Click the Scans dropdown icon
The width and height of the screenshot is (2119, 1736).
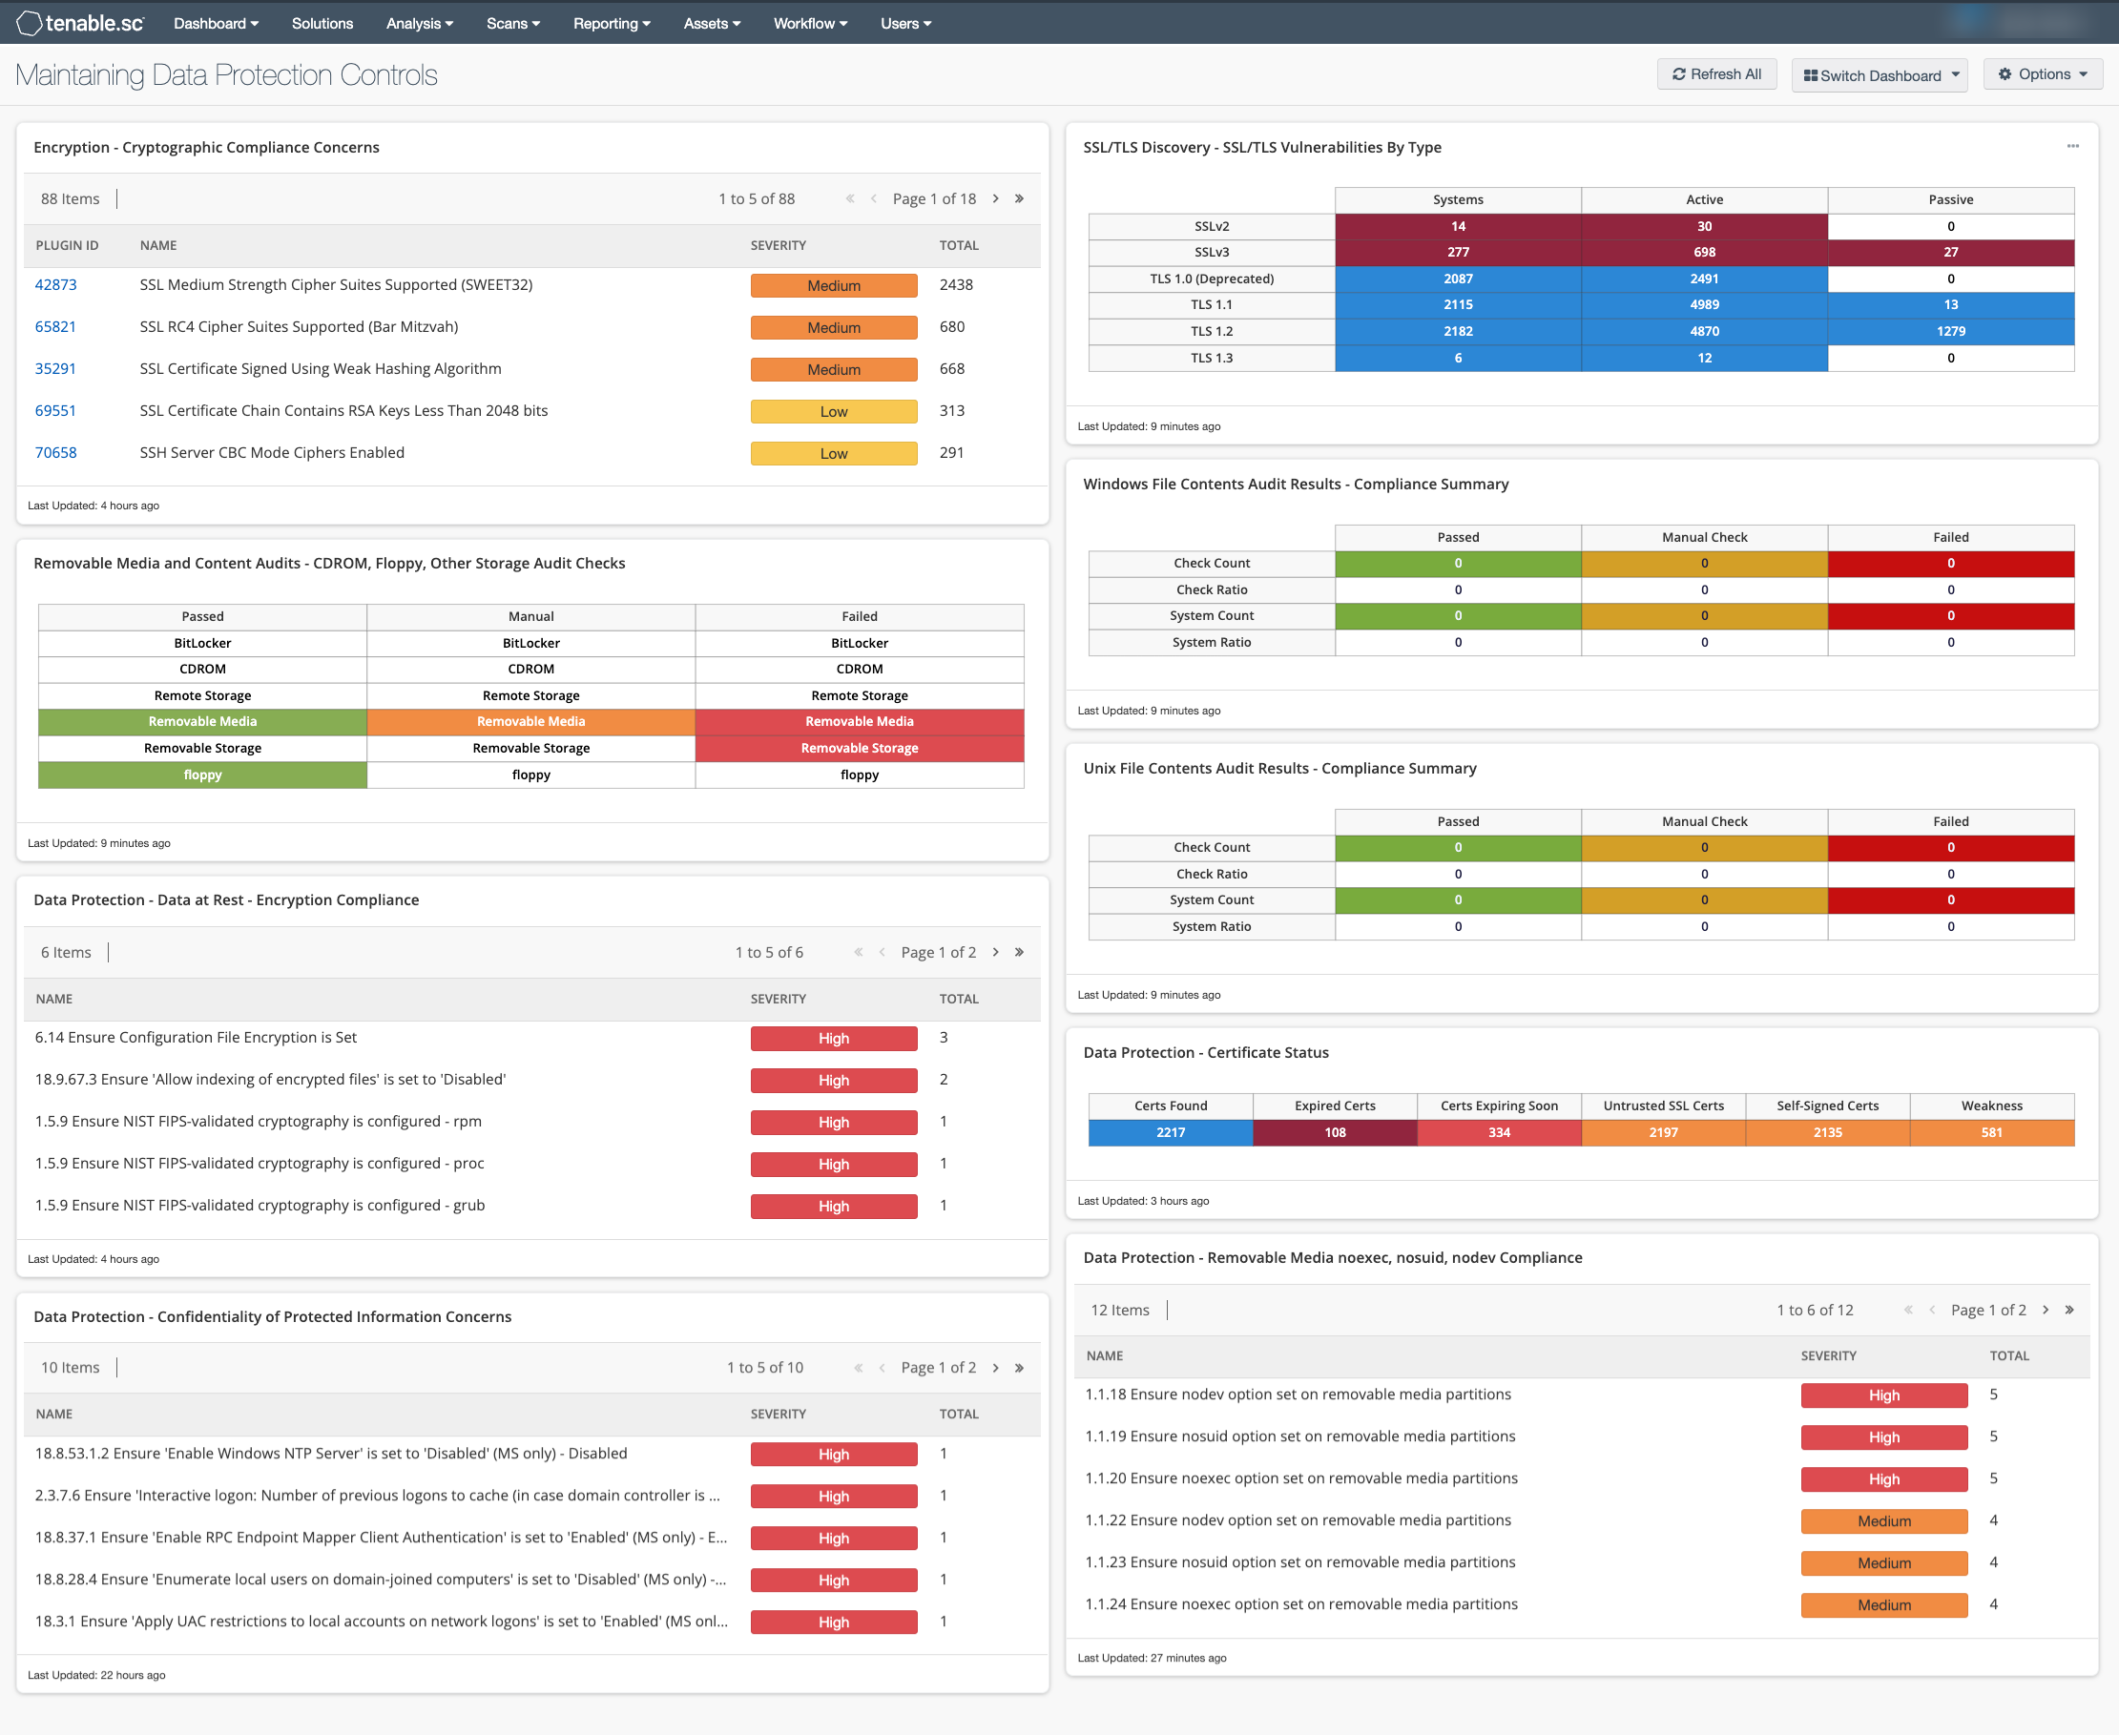535,23
